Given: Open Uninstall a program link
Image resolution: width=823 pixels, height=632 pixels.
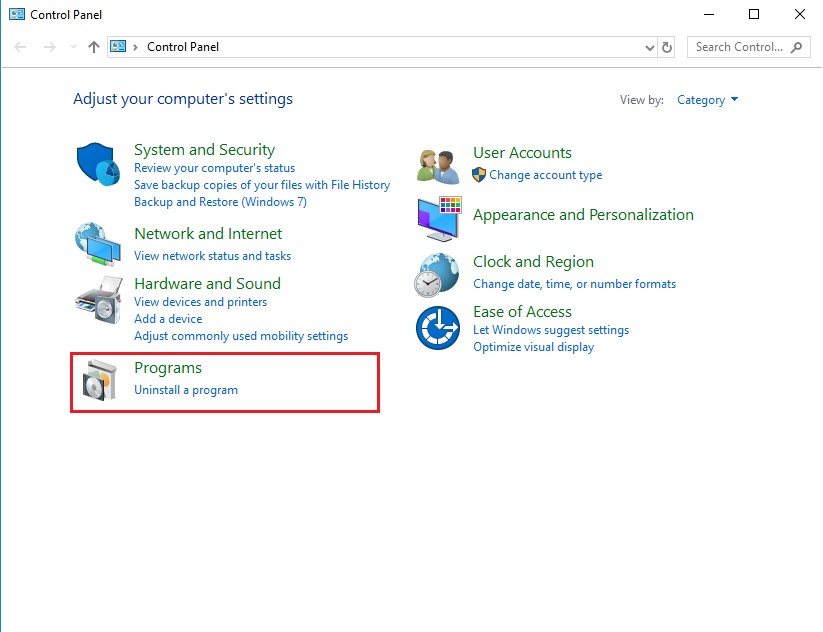Looking at the screenshot, I should [x=186, y=390].
